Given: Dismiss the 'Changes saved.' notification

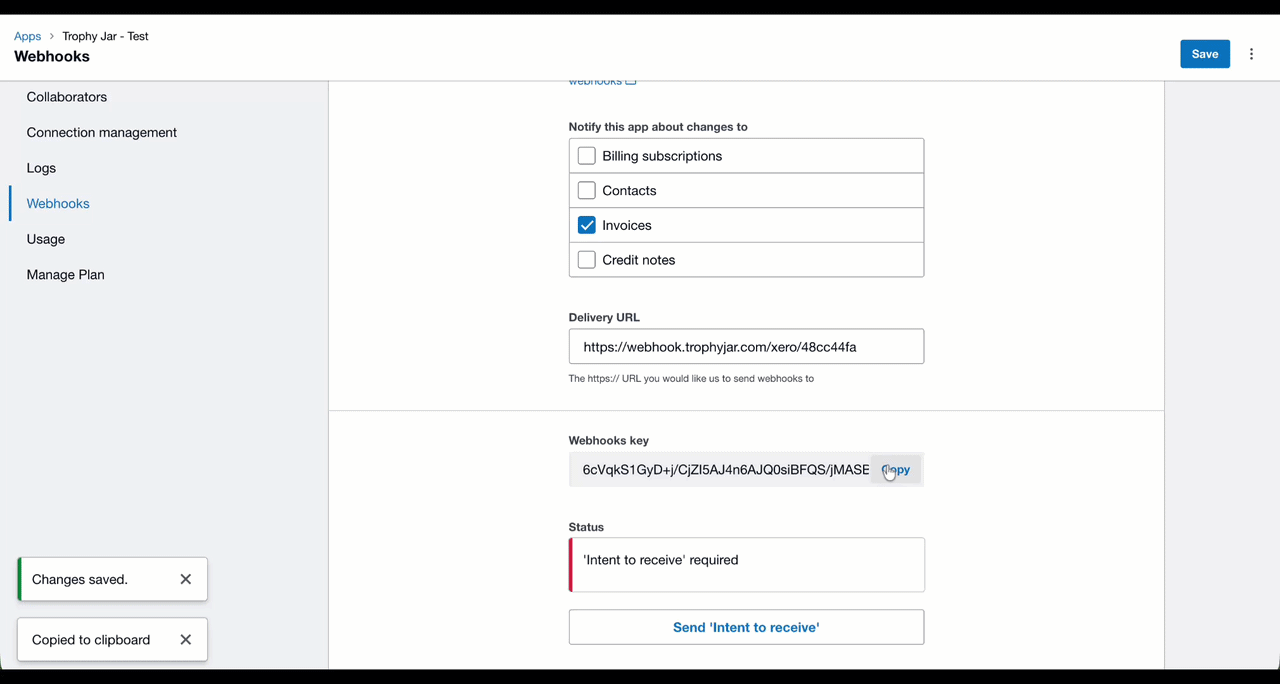Looking at the screenshot, I should [x=185, y=579].
